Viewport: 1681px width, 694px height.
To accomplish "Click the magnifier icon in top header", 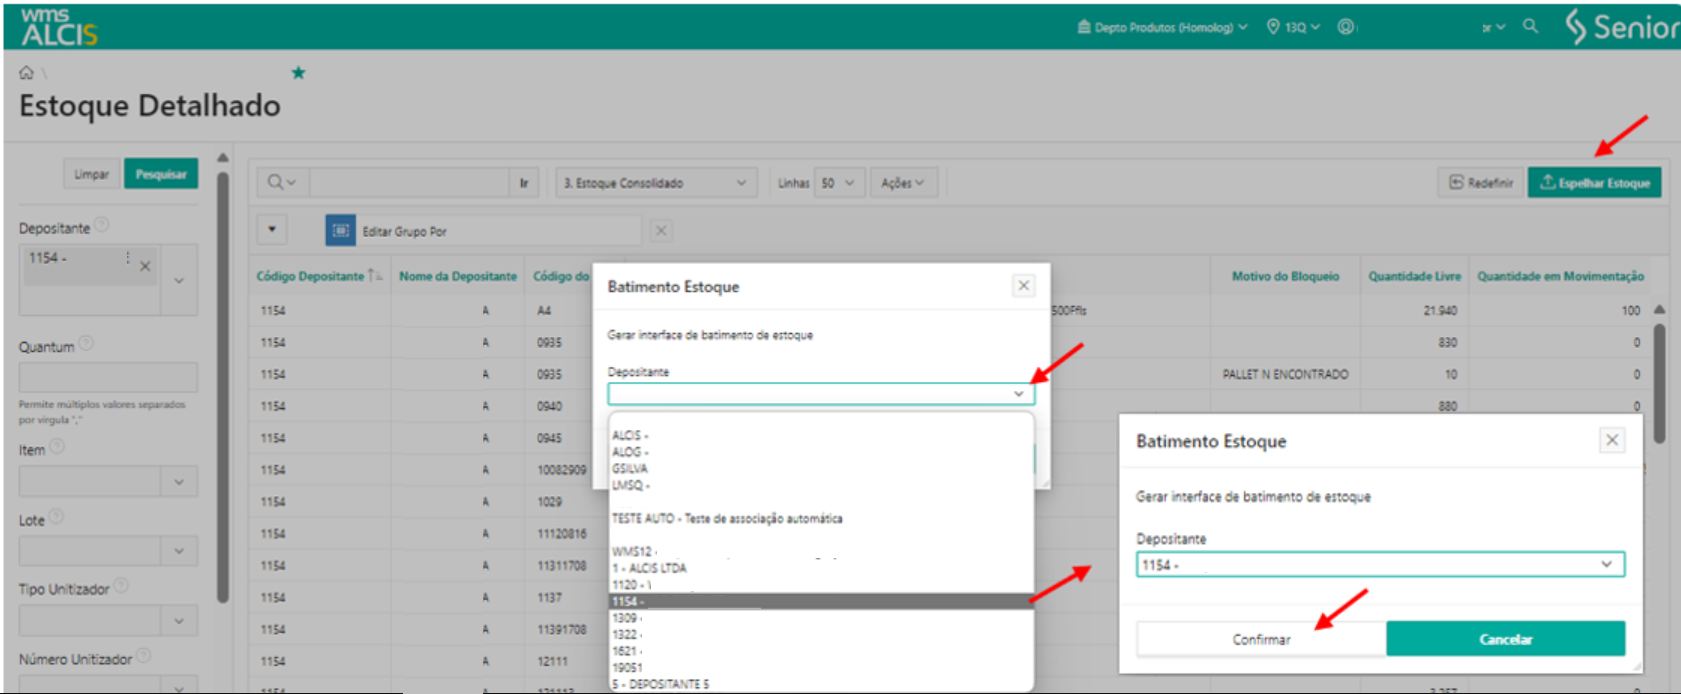I will point(1530,27).
